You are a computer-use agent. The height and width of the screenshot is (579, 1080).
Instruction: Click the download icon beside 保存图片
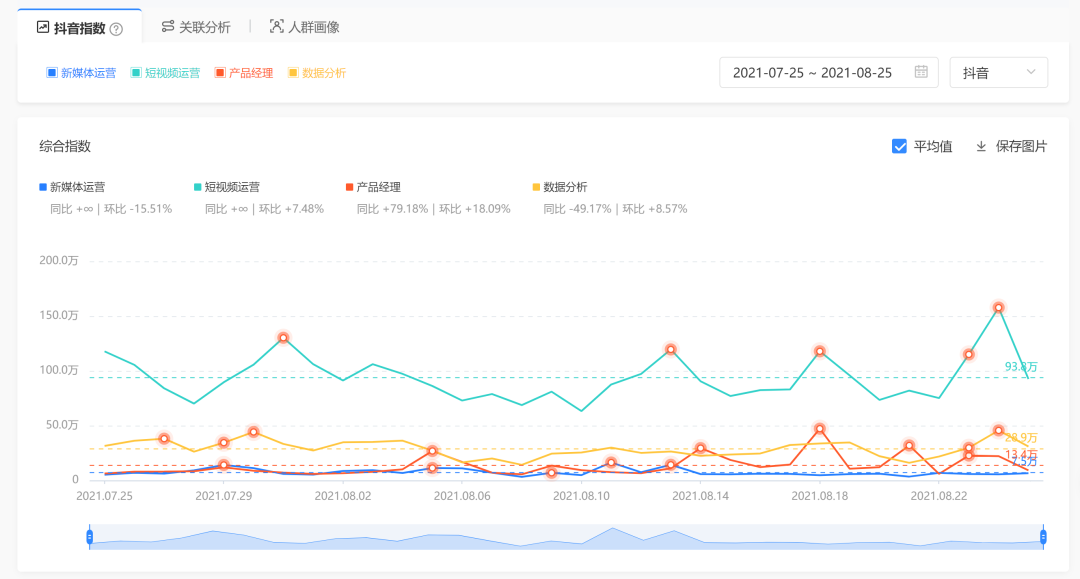981,146
